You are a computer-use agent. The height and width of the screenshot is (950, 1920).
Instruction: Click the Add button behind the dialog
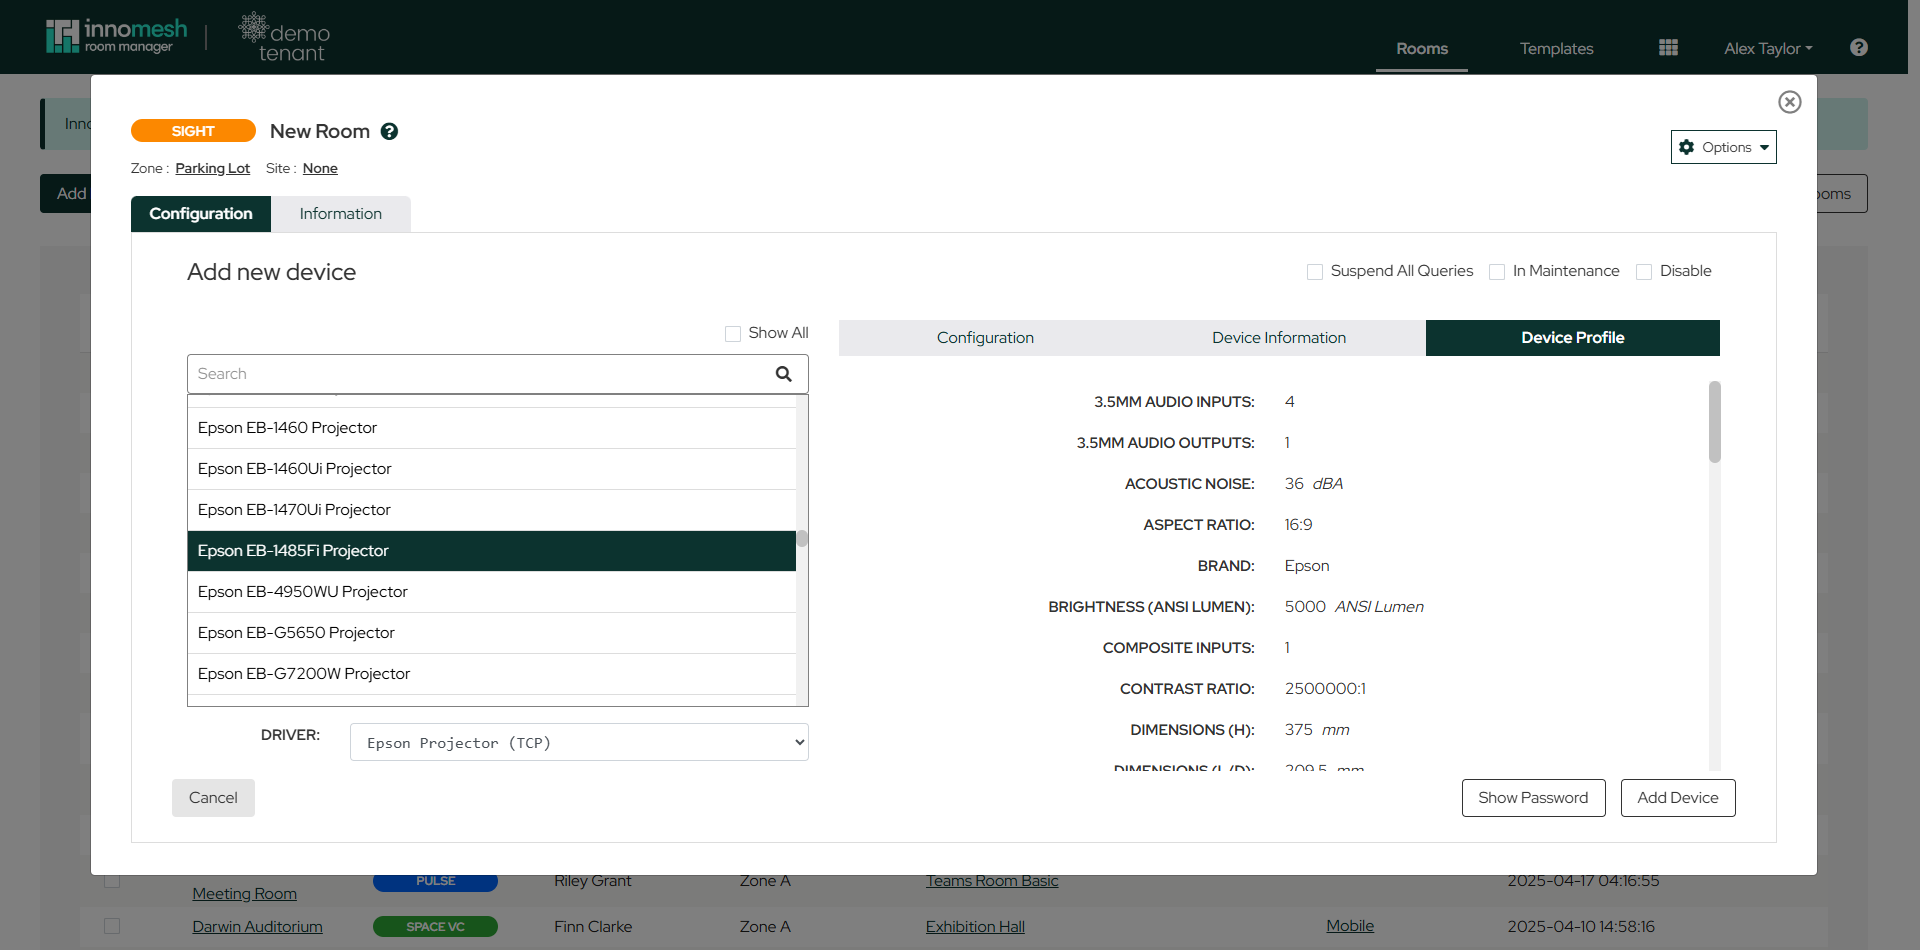pyautogui.click(x=66, y=194)
